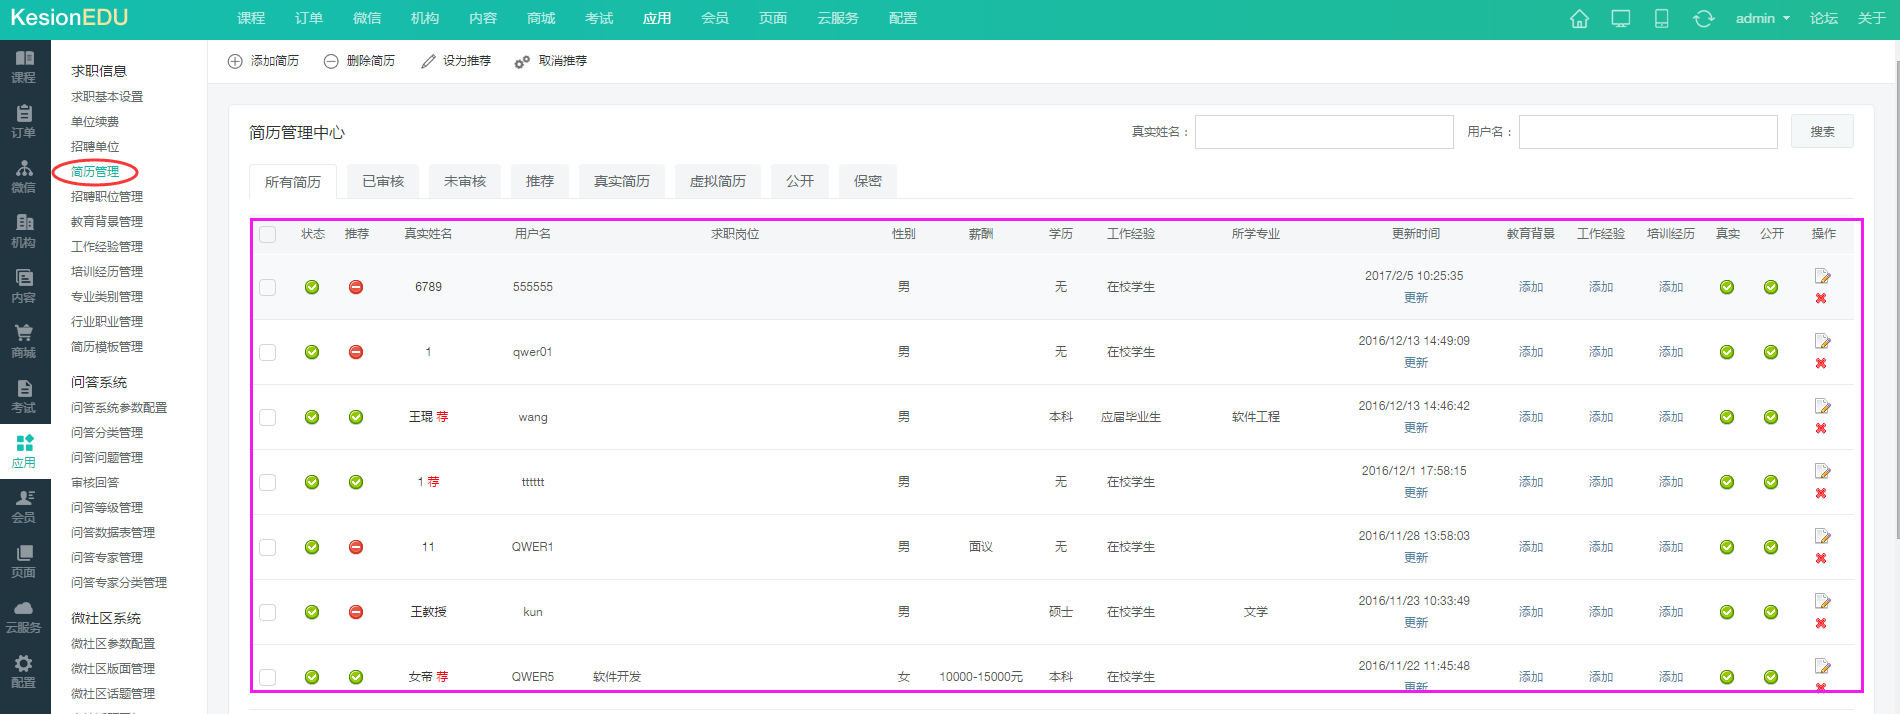Tick the checkbox for user kun row
Image resolution: width=1900 pixels, height=714 pixels.
click(x=268, y=612)
